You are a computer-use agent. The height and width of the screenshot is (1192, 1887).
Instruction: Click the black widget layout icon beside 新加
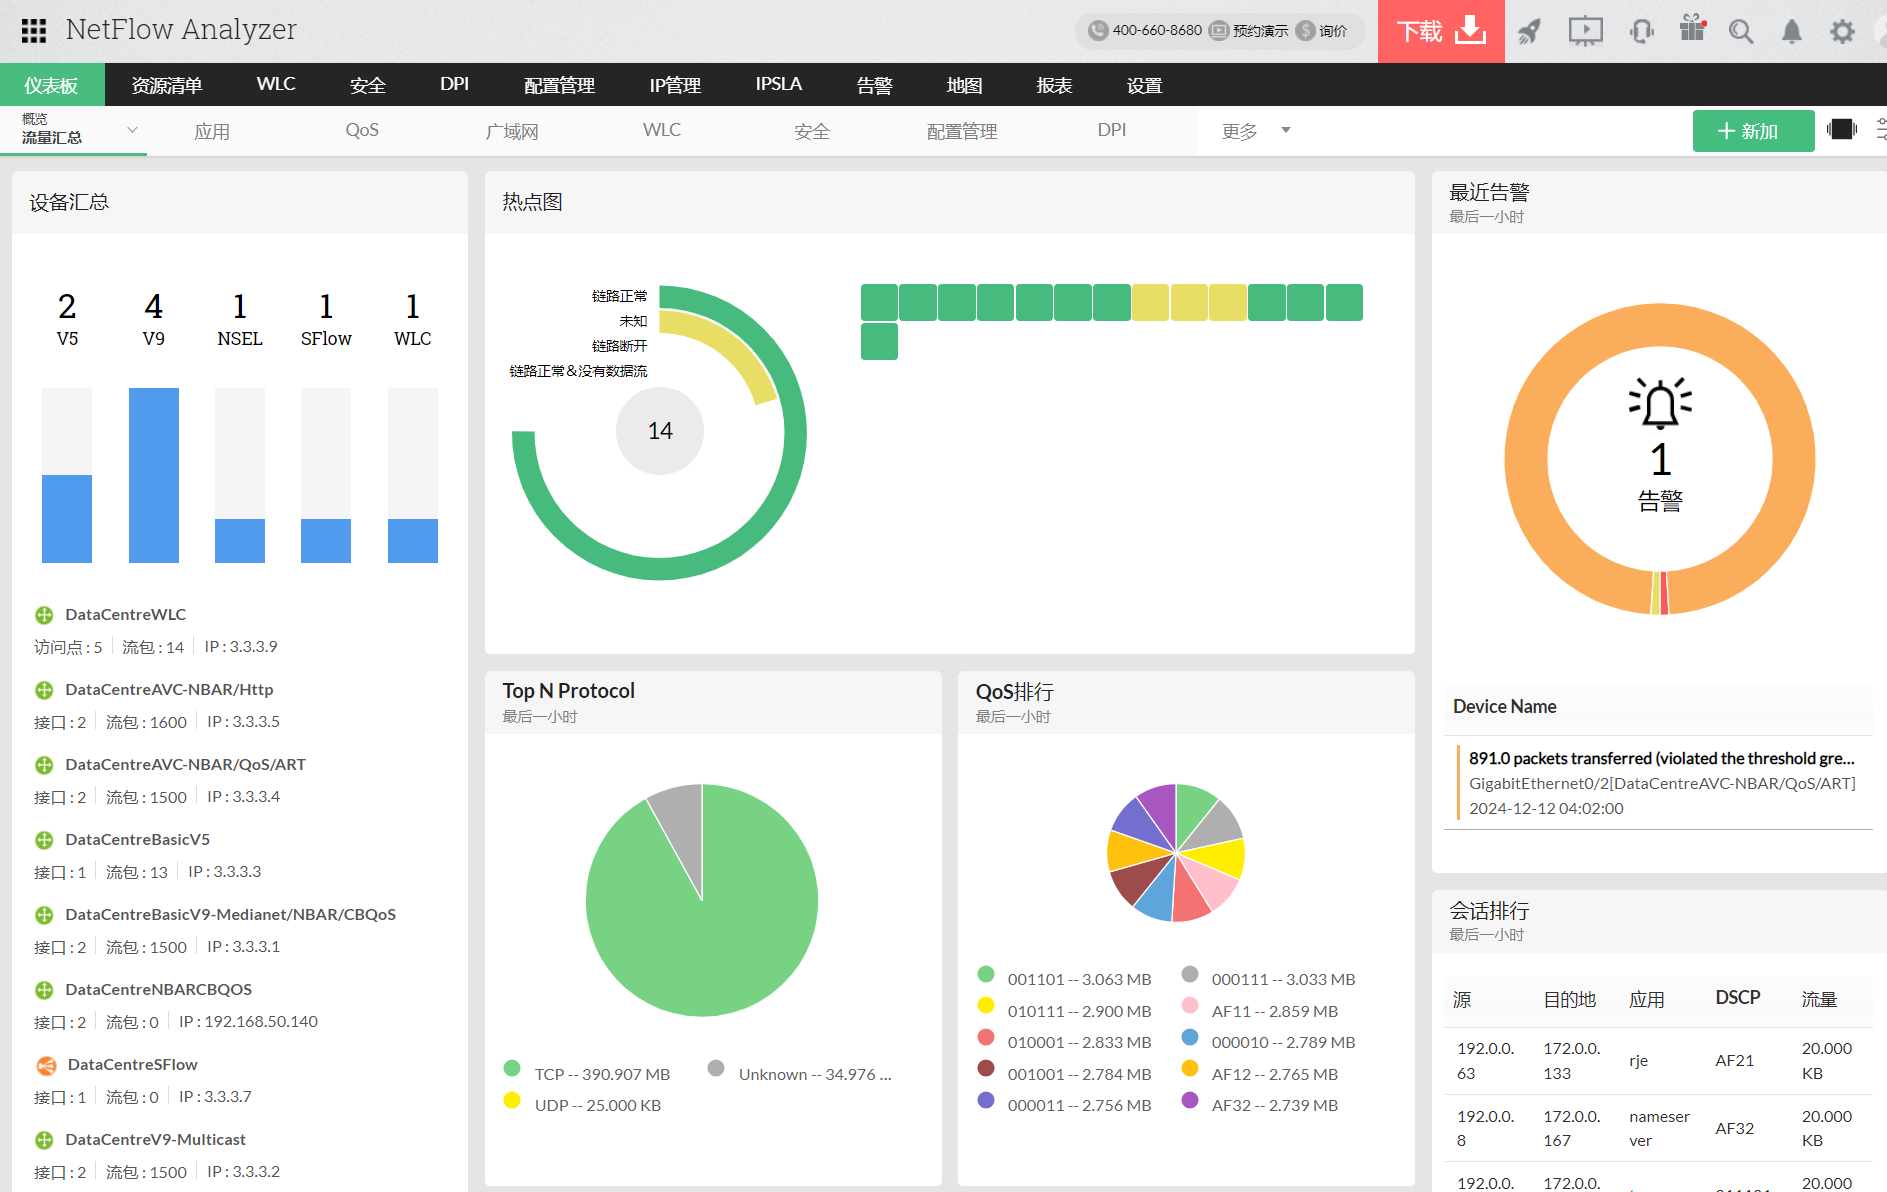pos(1841,130)
